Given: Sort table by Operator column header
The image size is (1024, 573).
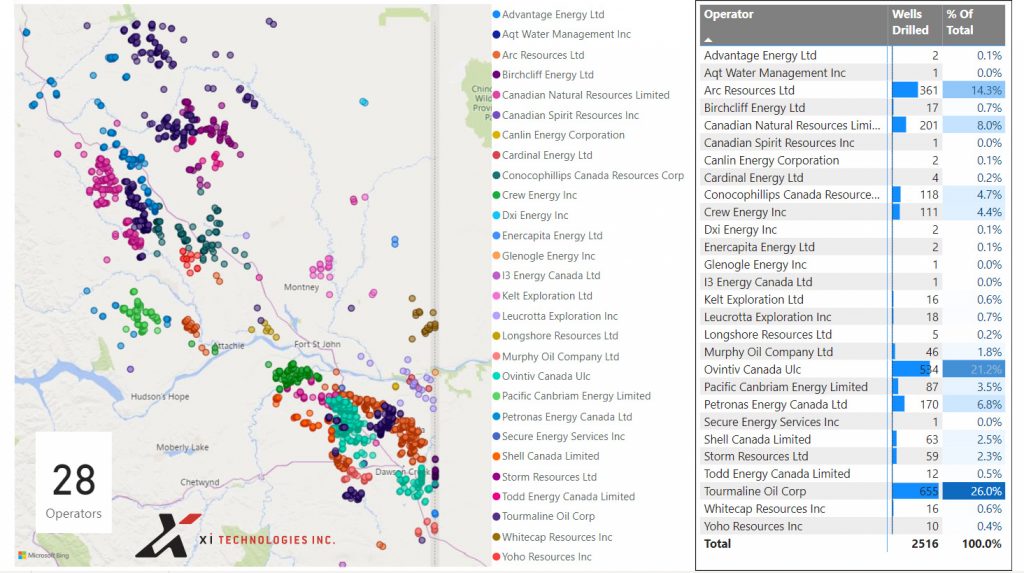Looking at the screenshot, I should point(729,14).
